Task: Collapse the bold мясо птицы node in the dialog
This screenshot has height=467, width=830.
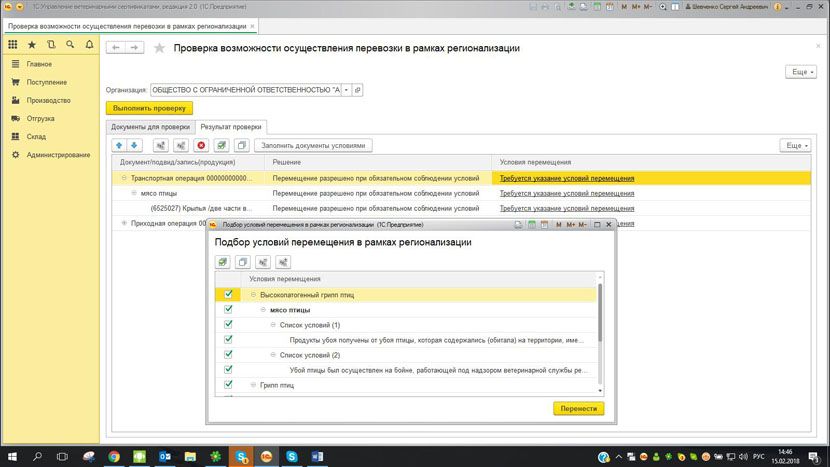Action: (263, 310)
